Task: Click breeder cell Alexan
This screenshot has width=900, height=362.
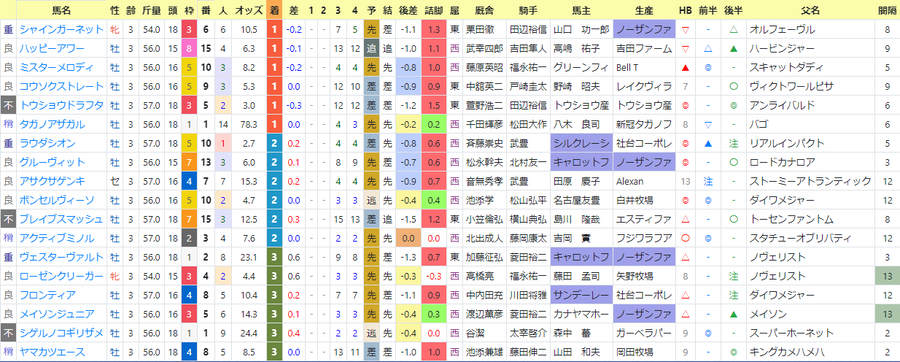Action: 643,181
